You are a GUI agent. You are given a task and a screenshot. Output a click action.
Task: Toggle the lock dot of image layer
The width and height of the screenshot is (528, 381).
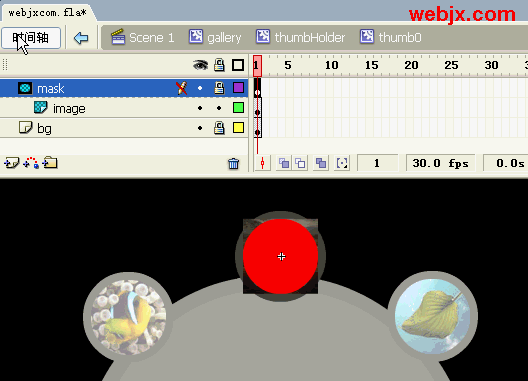tap(219, 108)
